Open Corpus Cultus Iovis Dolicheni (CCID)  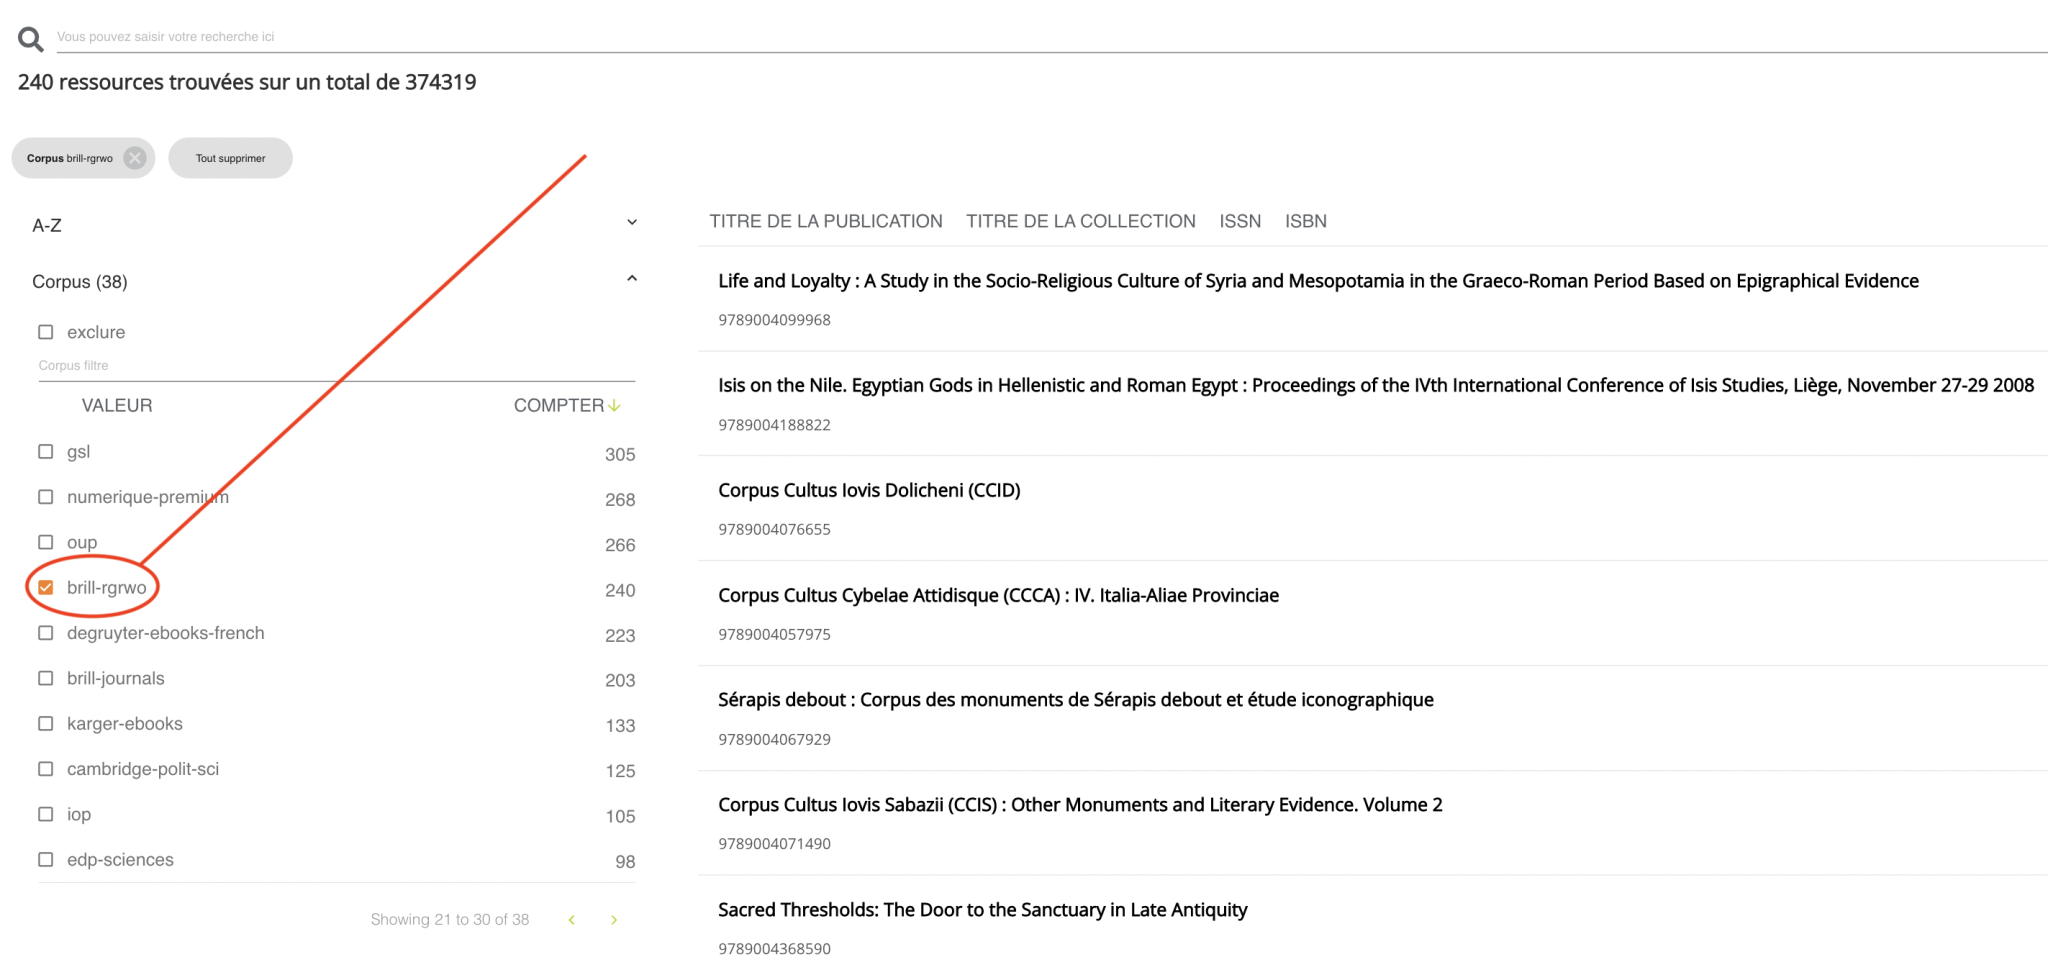869,490
